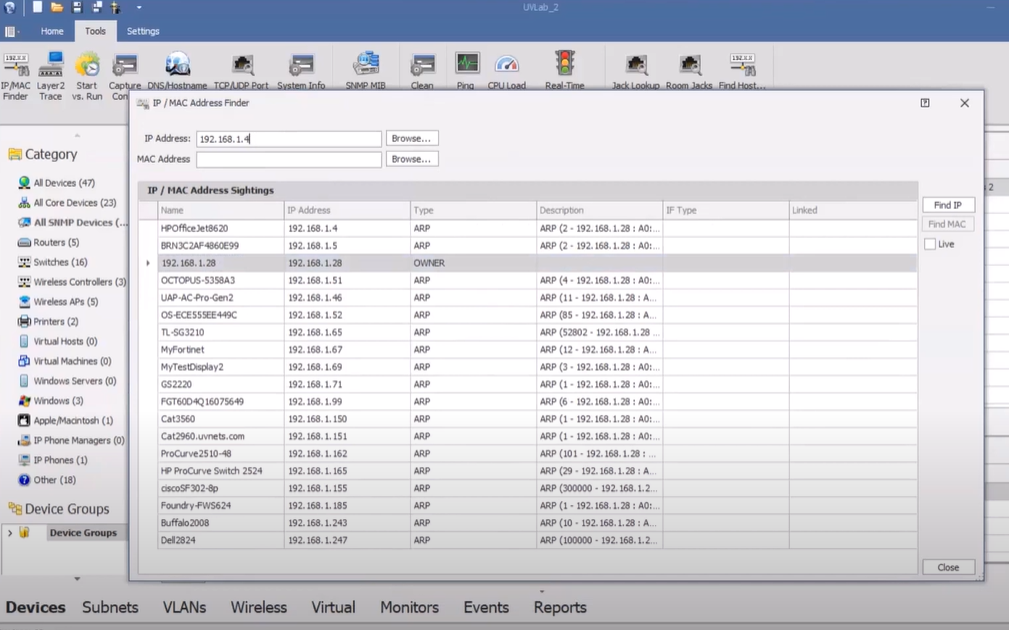1009x630 pixels.
Task: Switch to the Home ribbon tab
Action: [x=52, y=31]
